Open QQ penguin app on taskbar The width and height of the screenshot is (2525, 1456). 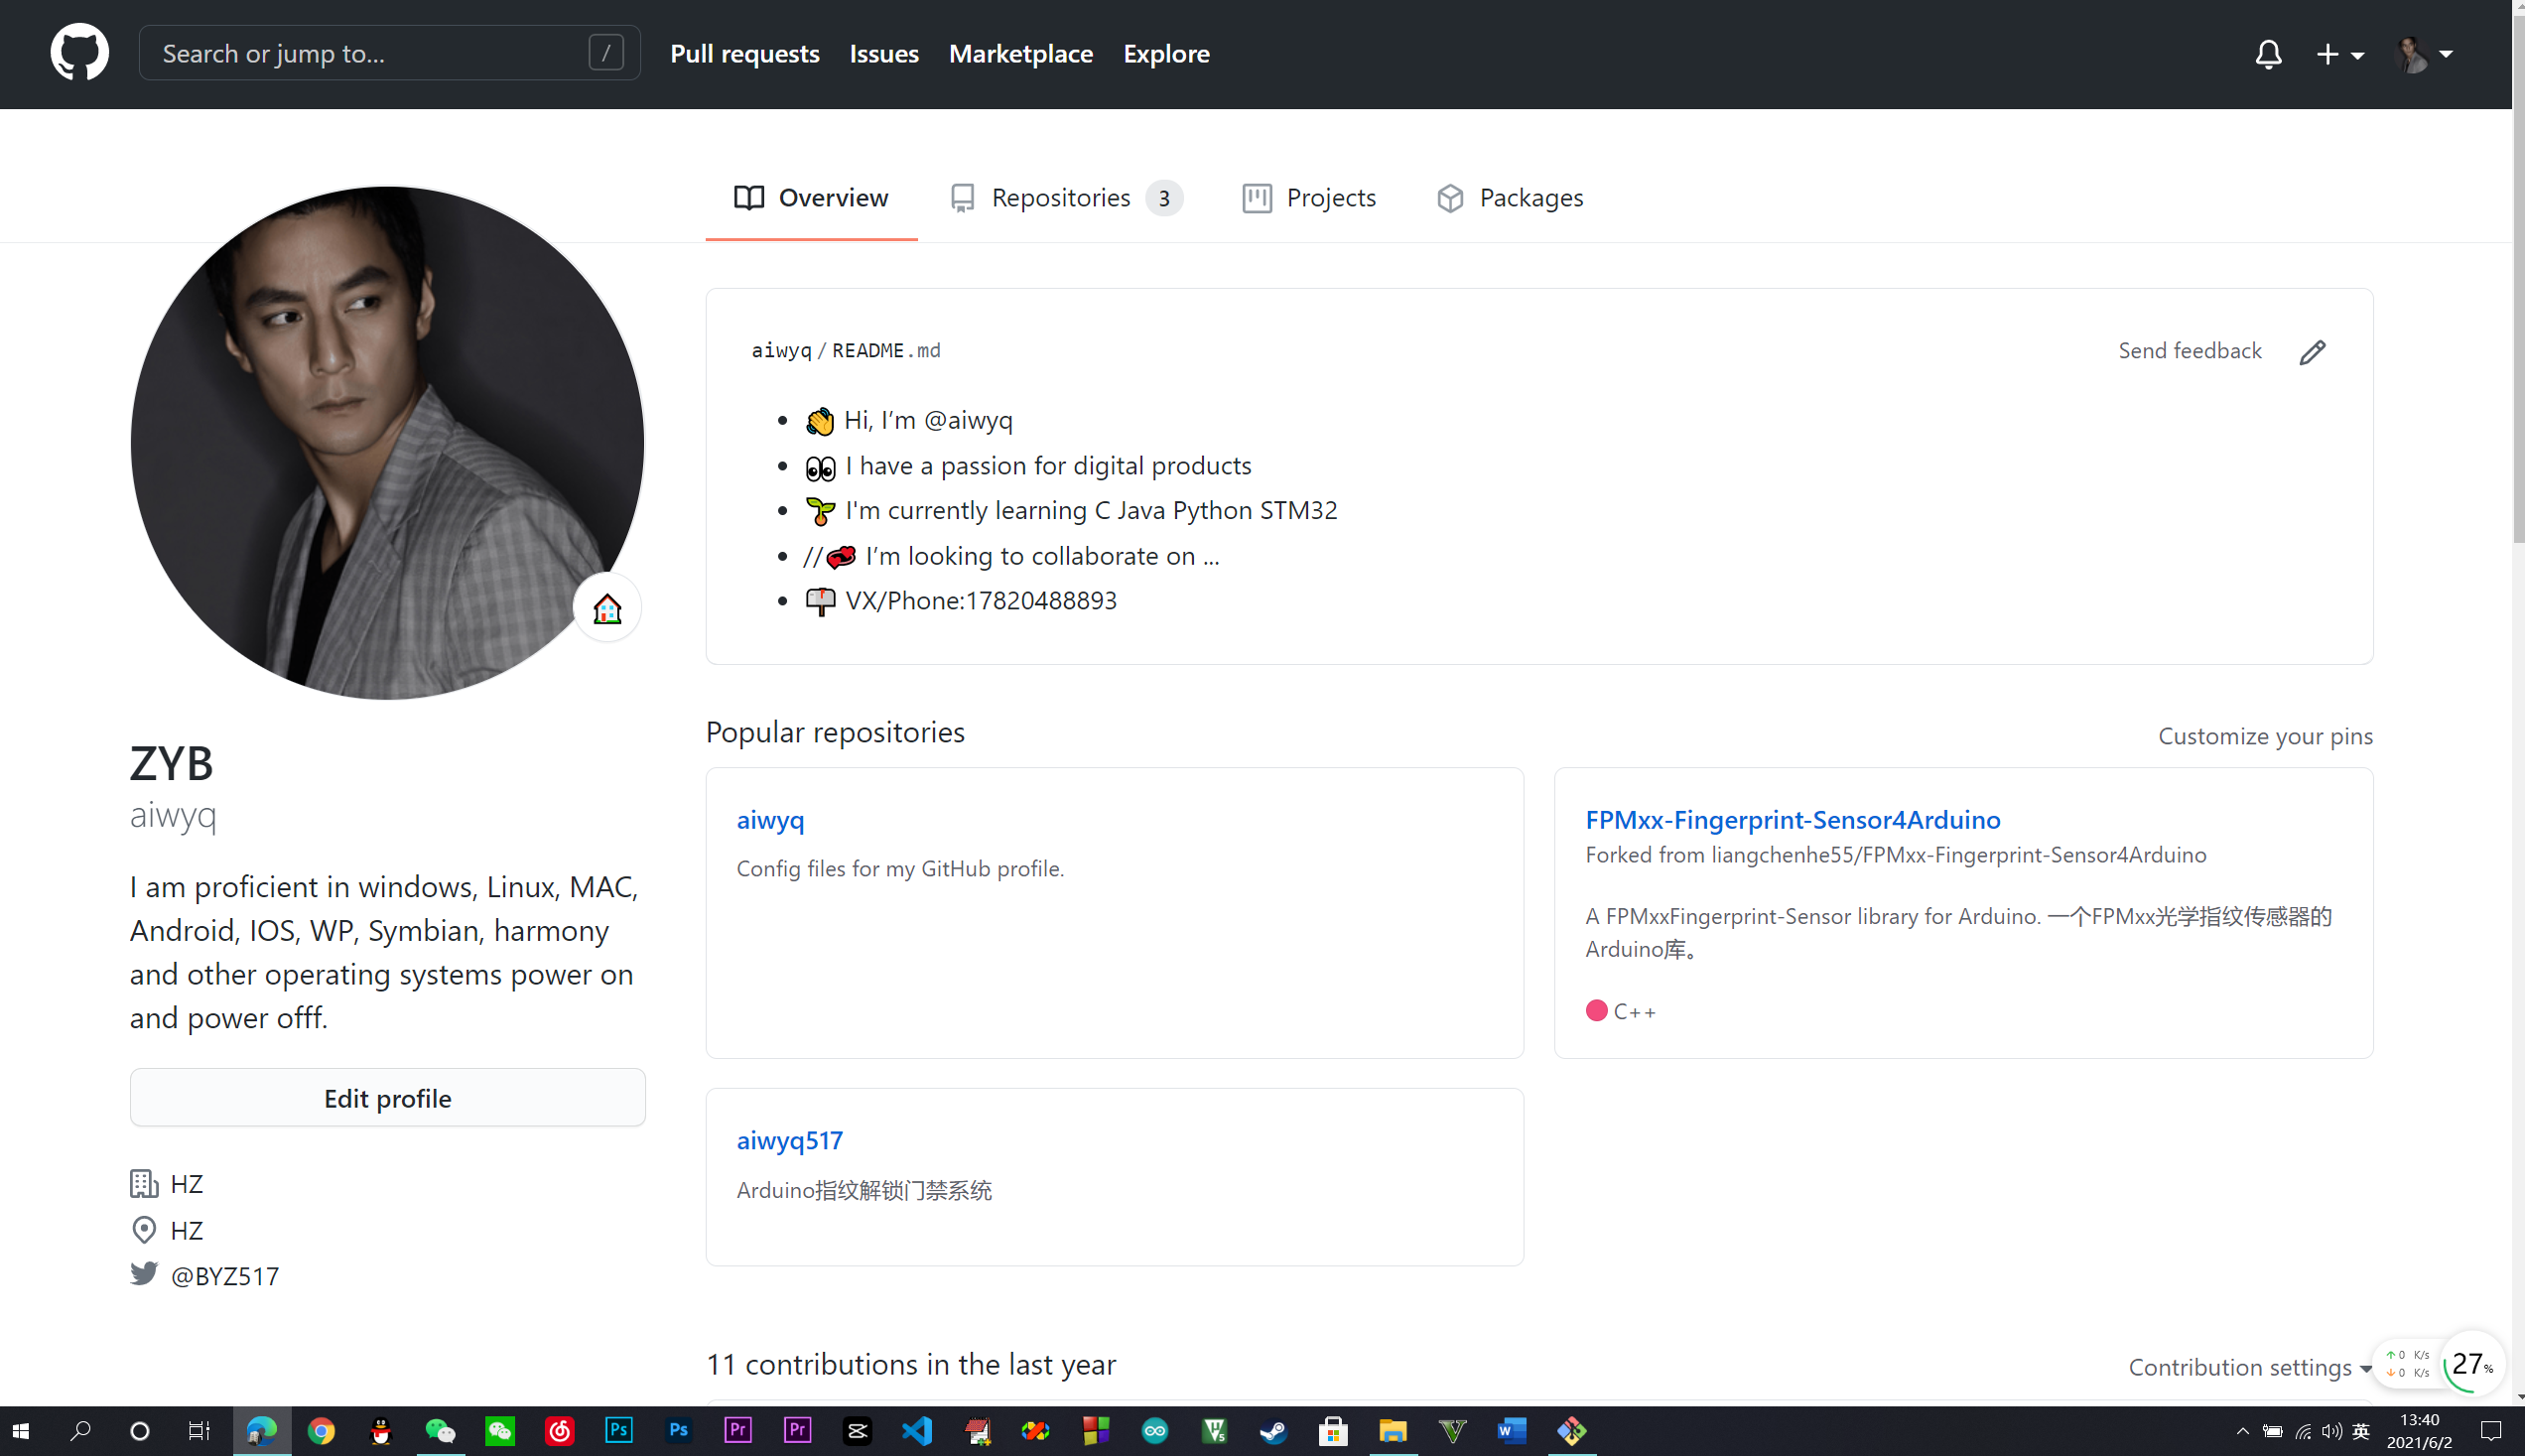381,1431
